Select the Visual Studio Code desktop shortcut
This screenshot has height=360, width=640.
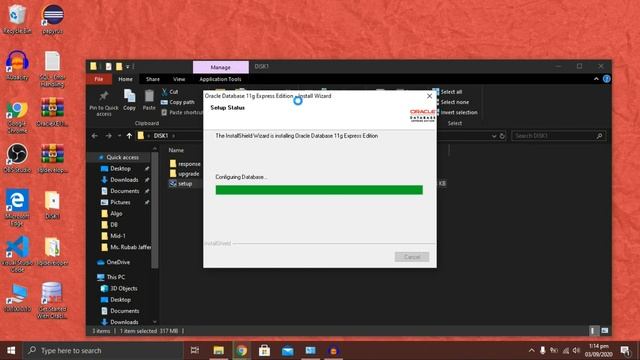17,254
